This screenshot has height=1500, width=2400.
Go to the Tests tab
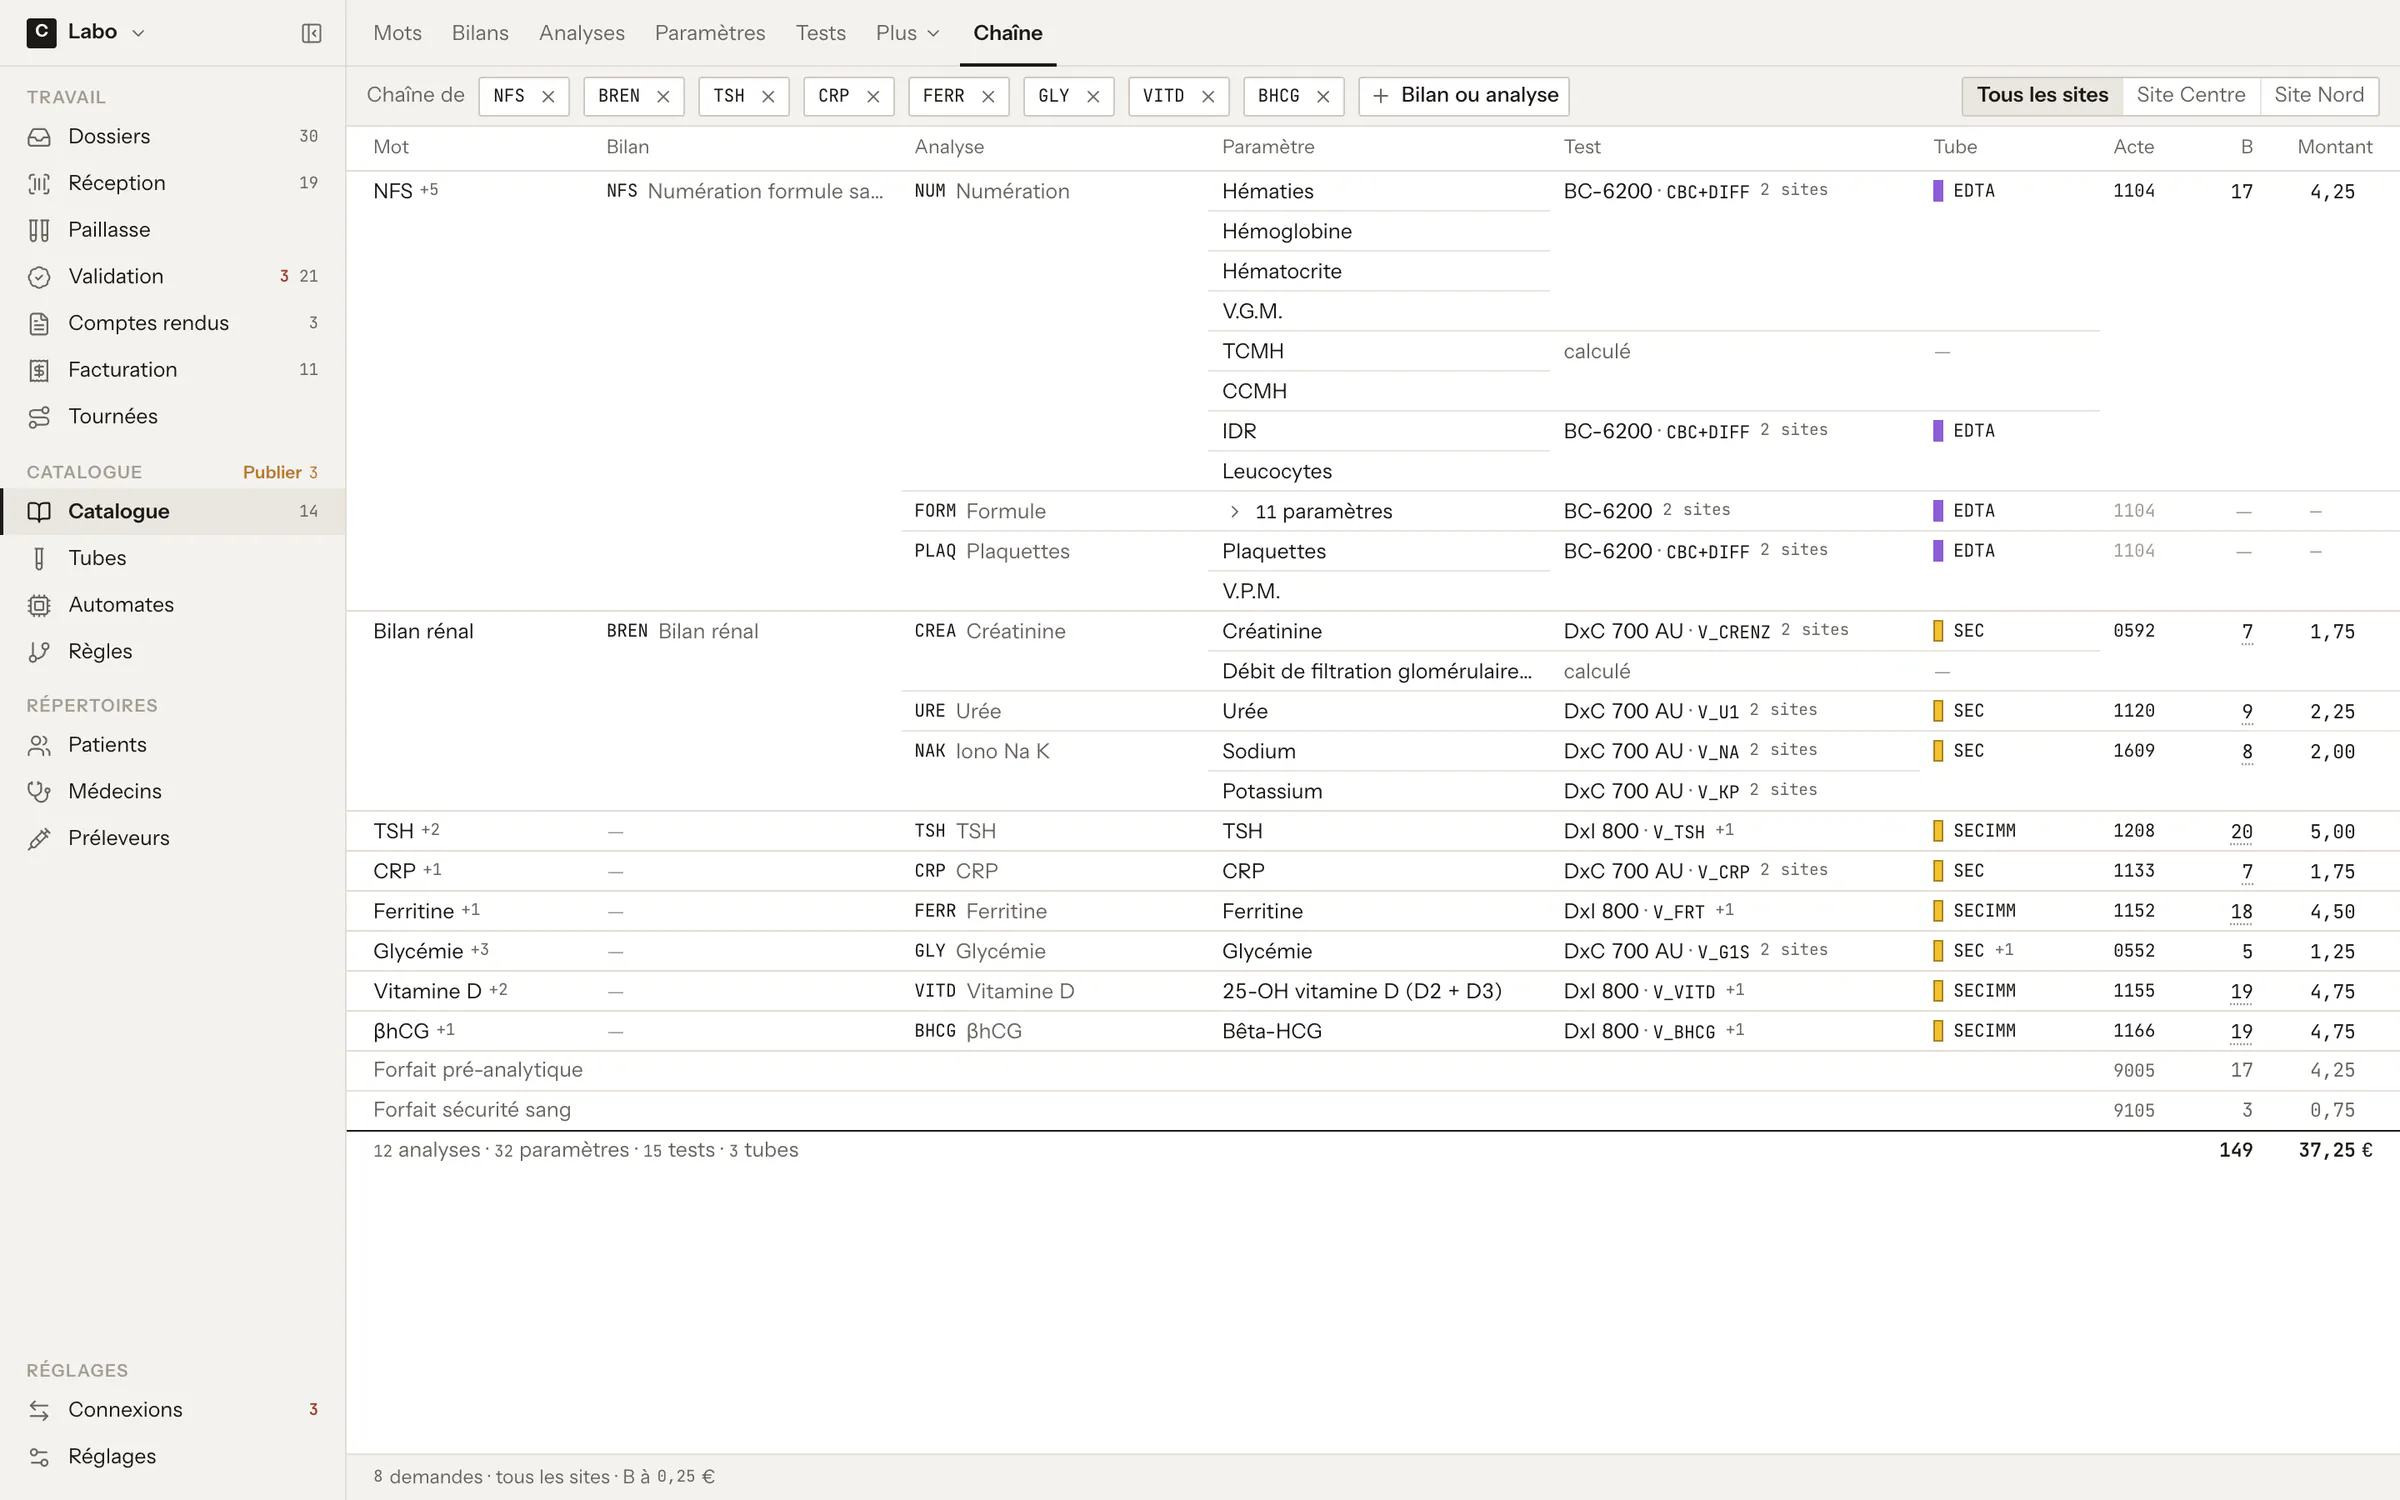pyautogui.click(x=820, y=33)
